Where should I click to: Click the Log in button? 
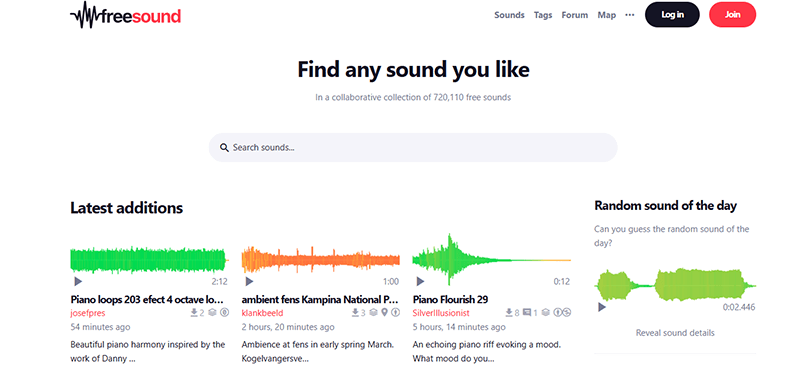tap(672, 15)
